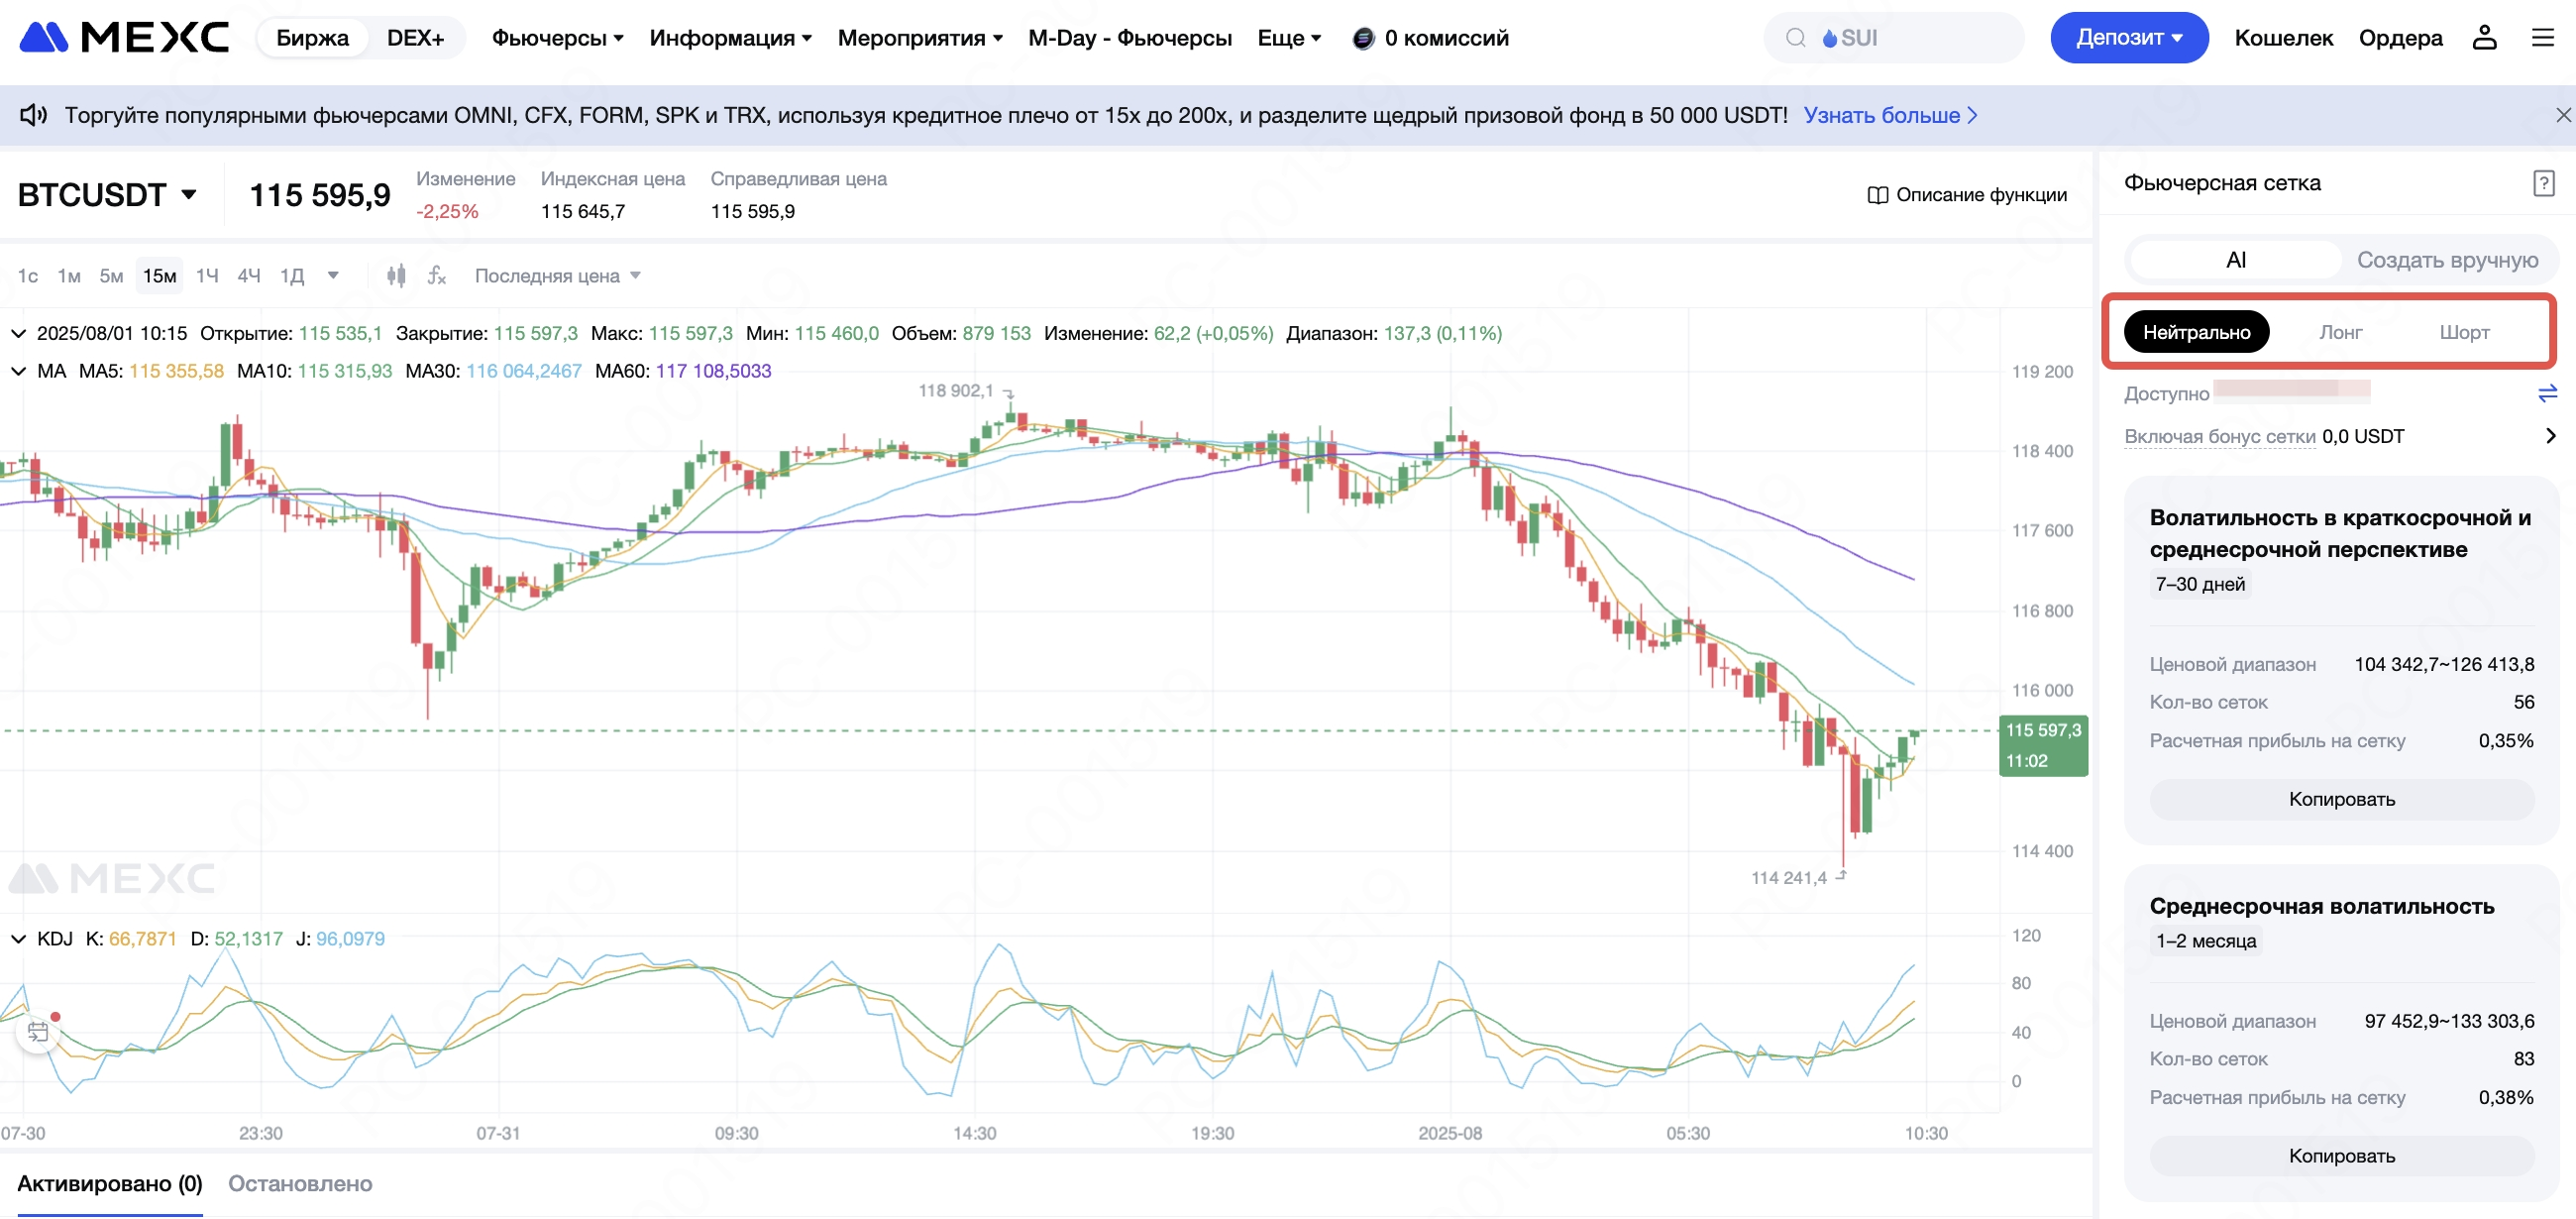Click the transfer arrows icon
Viewport: 2576px width, 1219px height.
tap(2547, 394)
